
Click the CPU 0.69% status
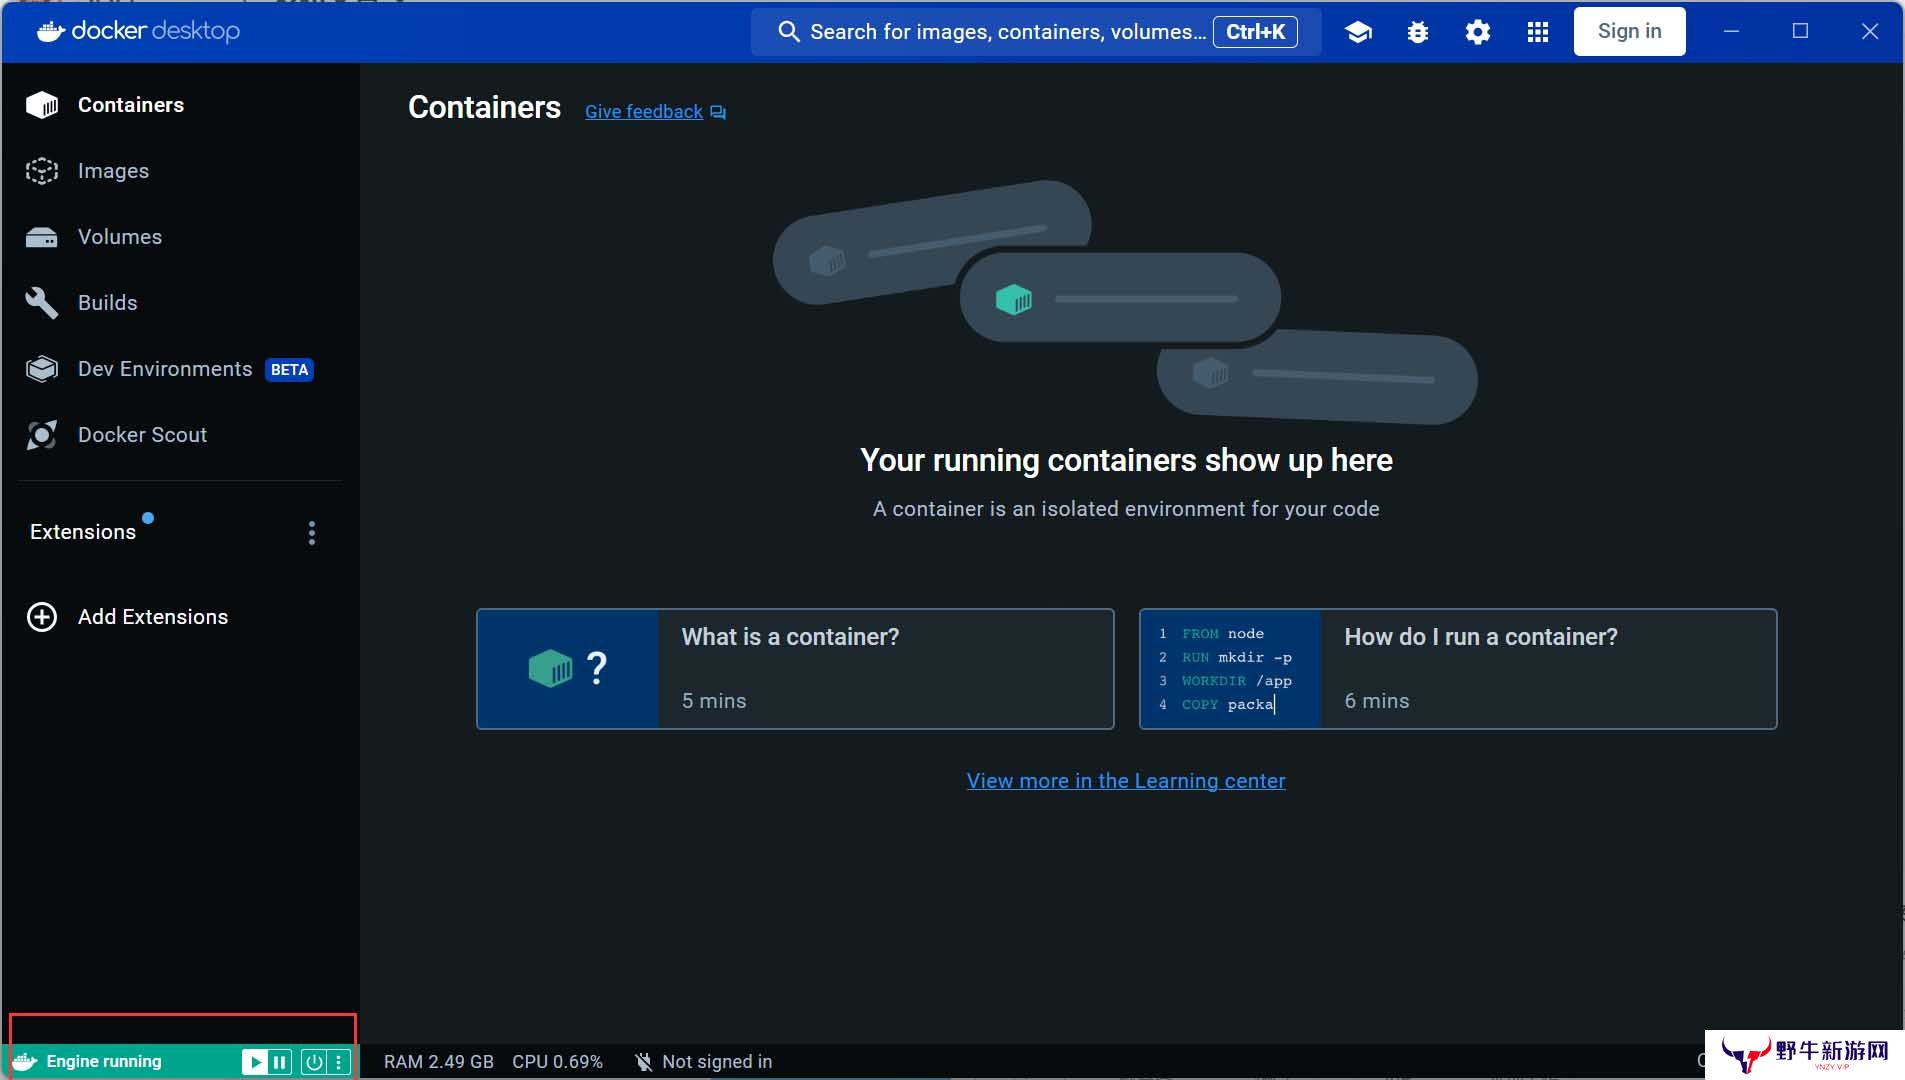pyautogui.click(x=558, y=1062)
